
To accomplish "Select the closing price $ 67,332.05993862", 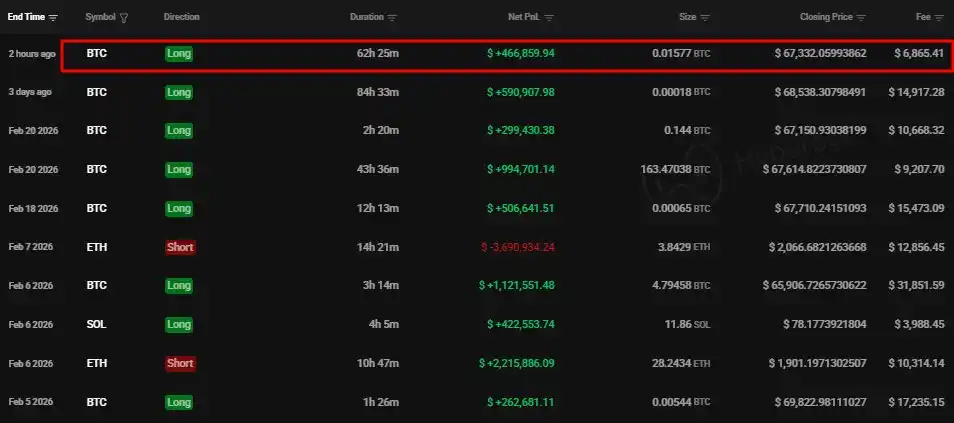I will 820,54.
